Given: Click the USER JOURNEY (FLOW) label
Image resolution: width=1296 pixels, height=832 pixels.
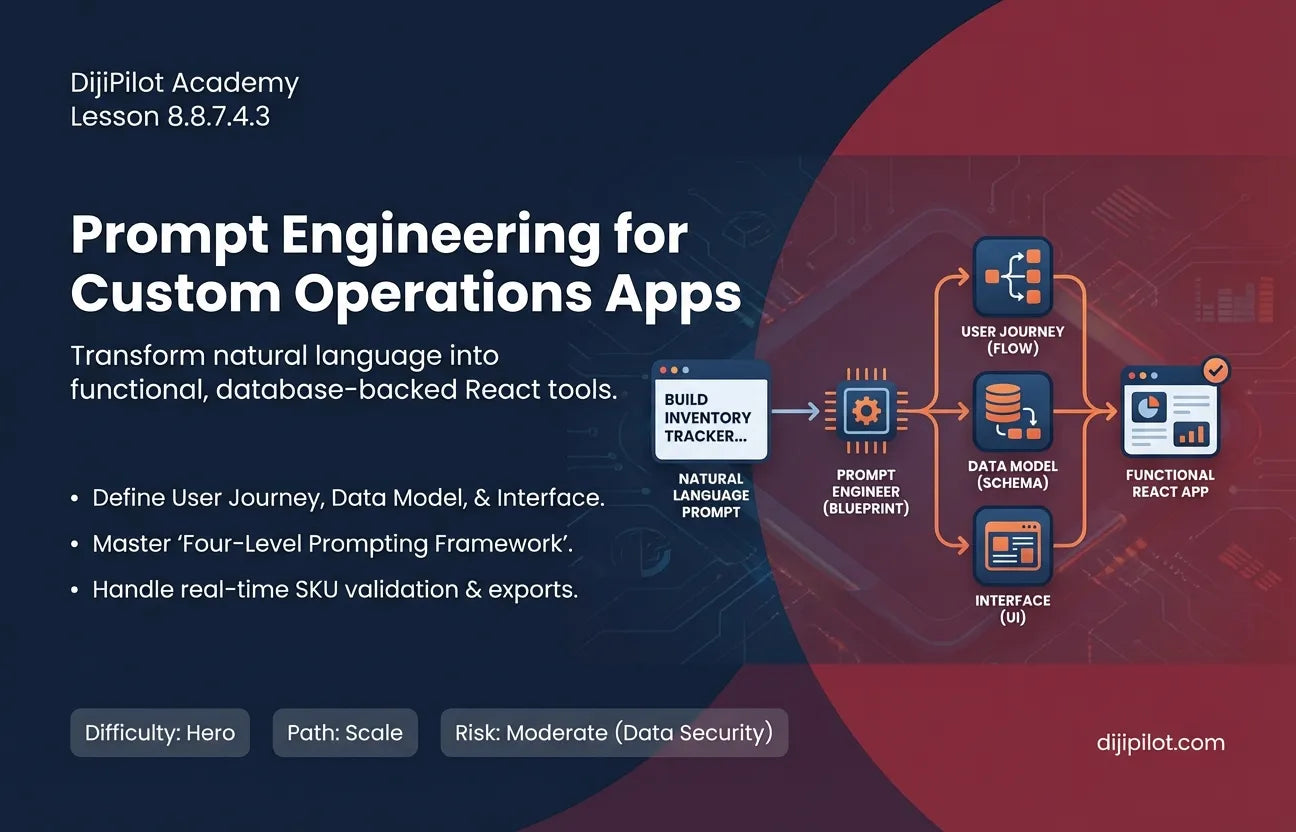Looking at the screenshot, I should (1012, 340).
